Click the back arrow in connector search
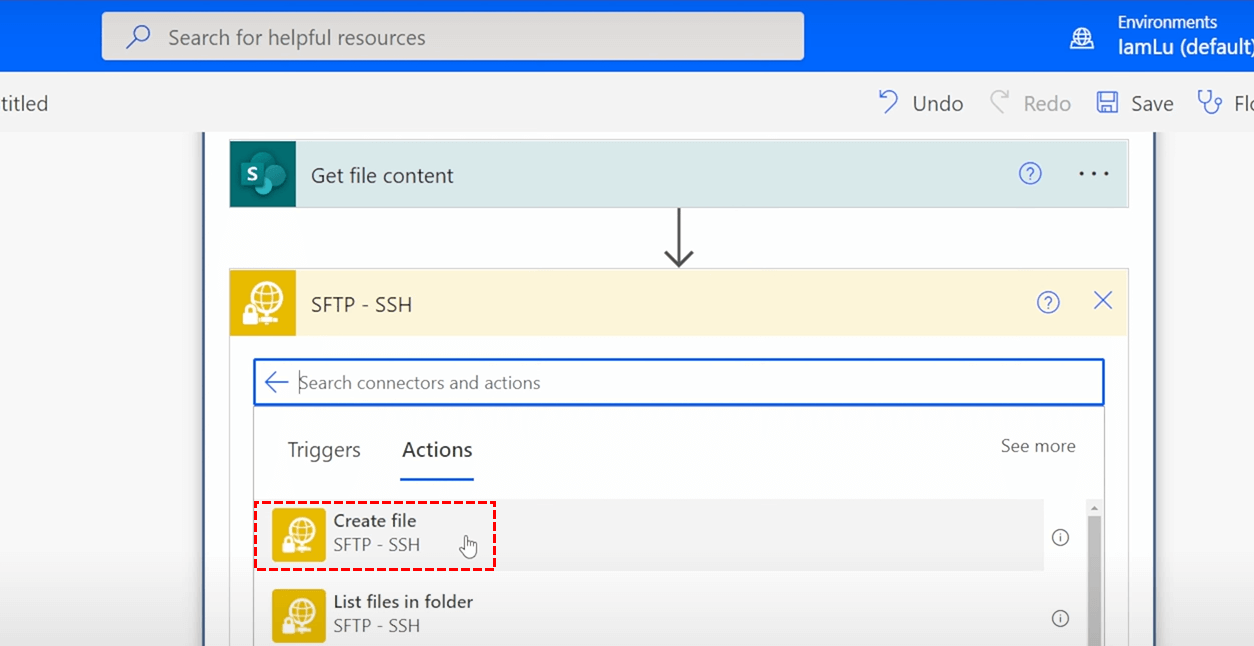This screenshot has width=1254, height=646. pos(276,382)
